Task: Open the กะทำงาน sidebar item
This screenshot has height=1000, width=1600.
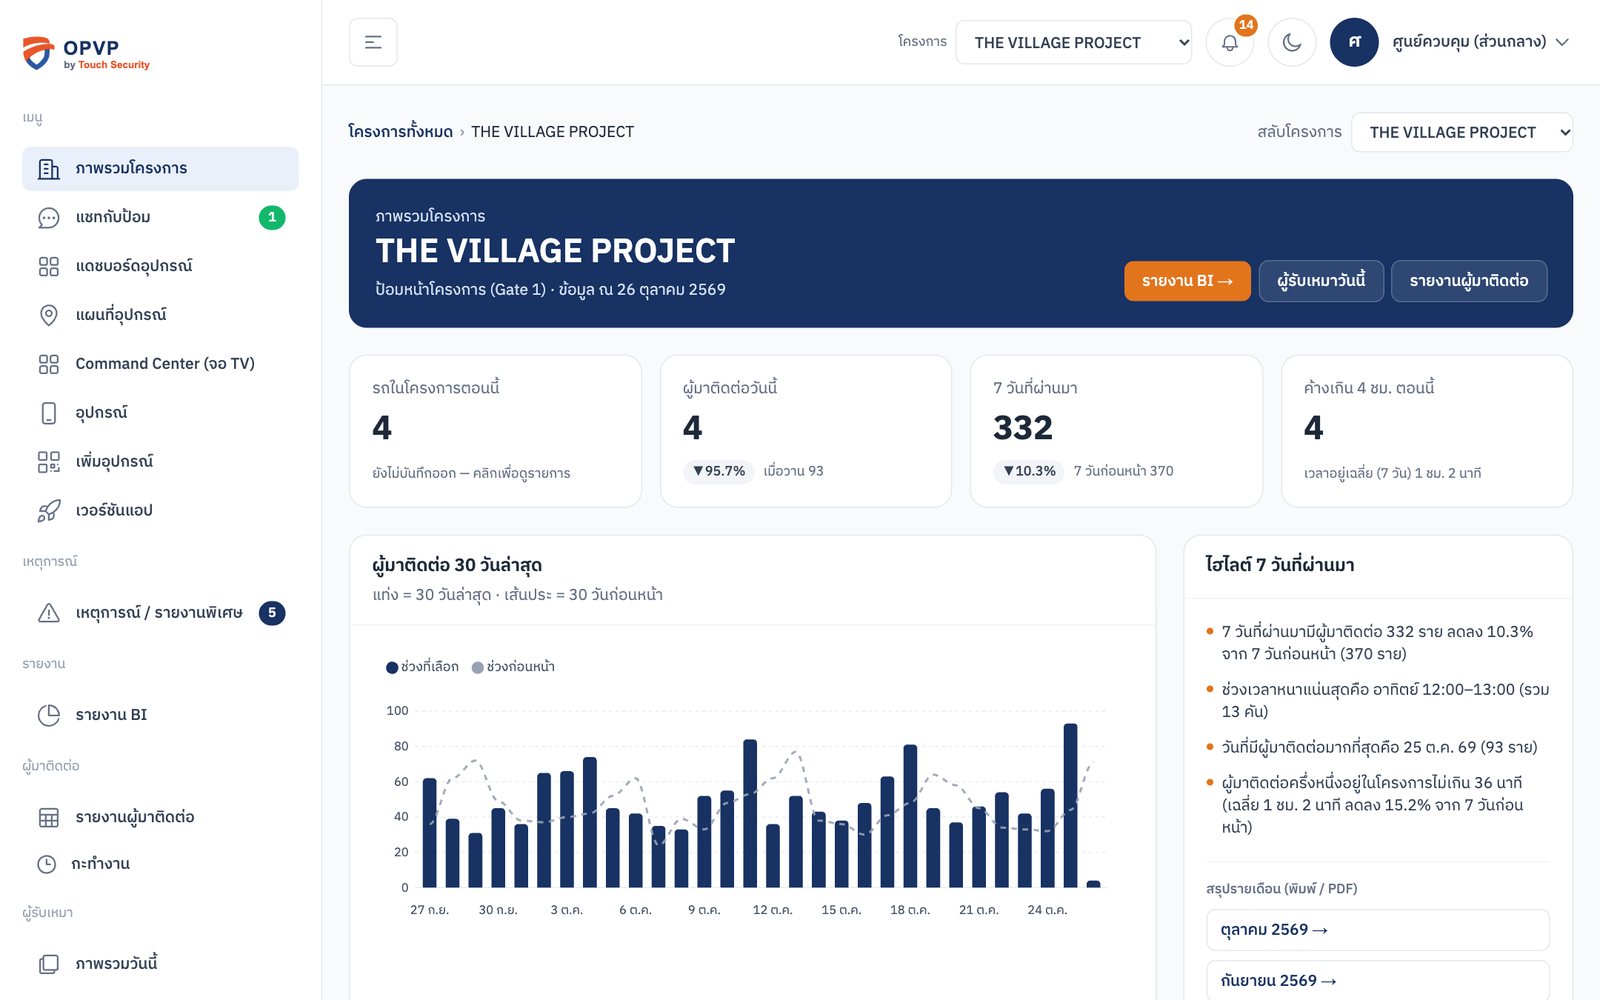Action: pyautogui.click(x=160, y=864)
